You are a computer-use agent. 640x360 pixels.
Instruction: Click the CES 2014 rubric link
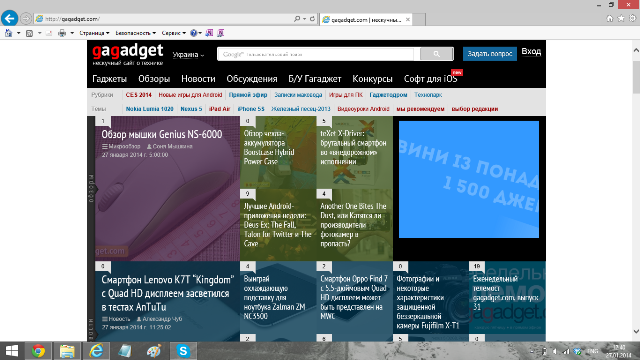(138, 95)
